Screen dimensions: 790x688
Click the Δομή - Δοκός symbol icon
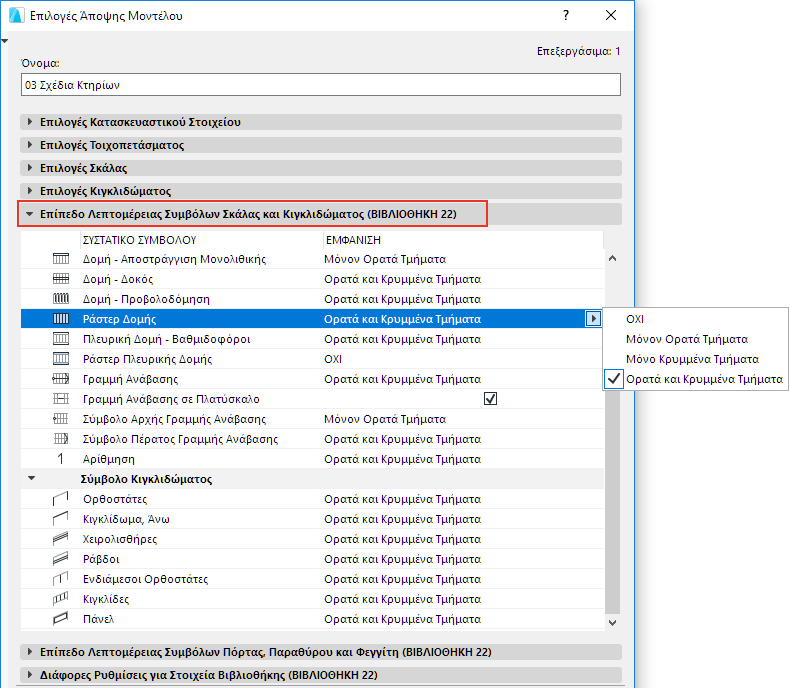(61, 279)
